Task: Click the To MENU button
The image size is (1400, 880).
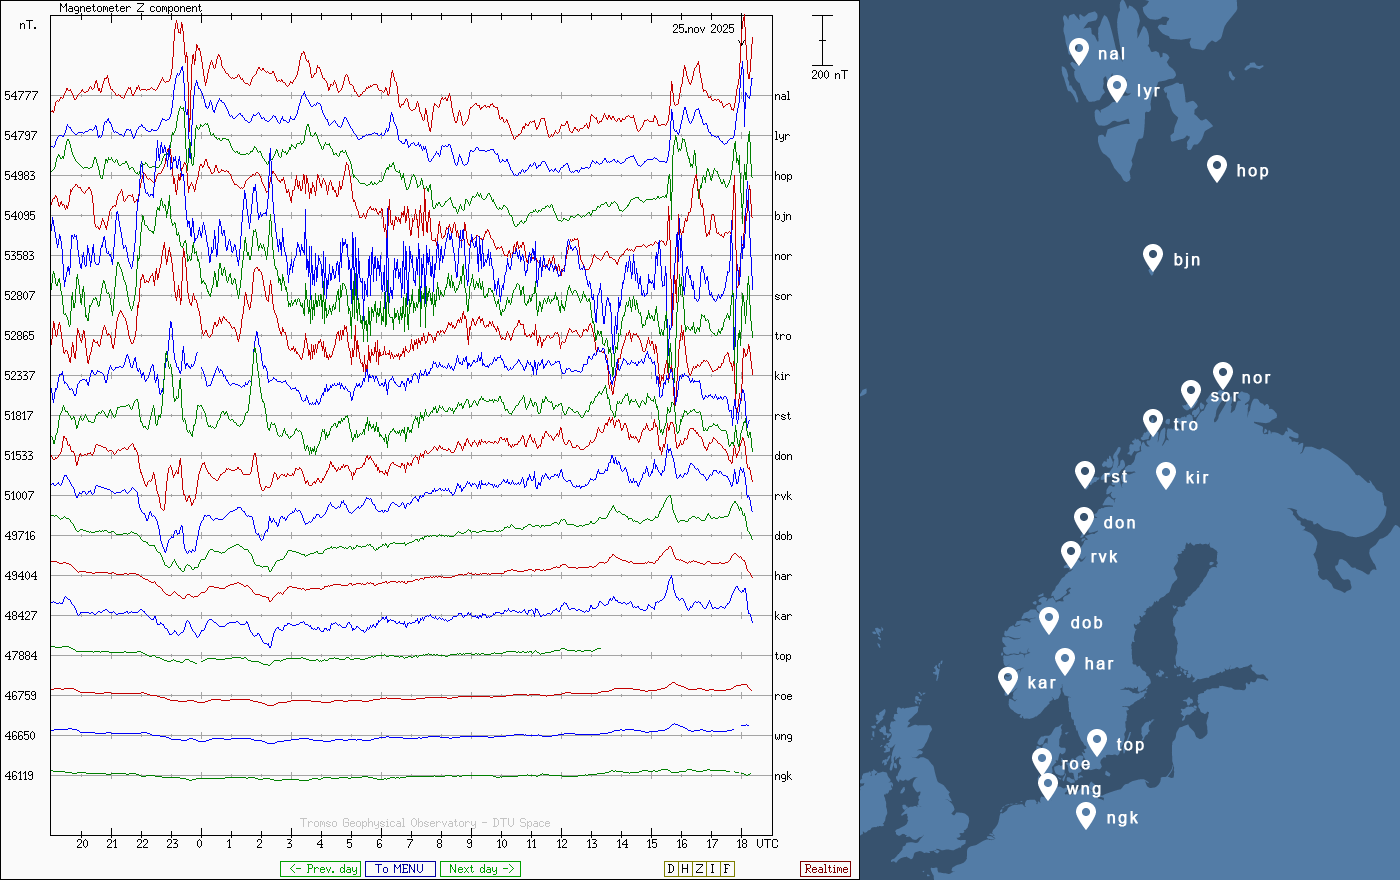Action: point(400,869)
